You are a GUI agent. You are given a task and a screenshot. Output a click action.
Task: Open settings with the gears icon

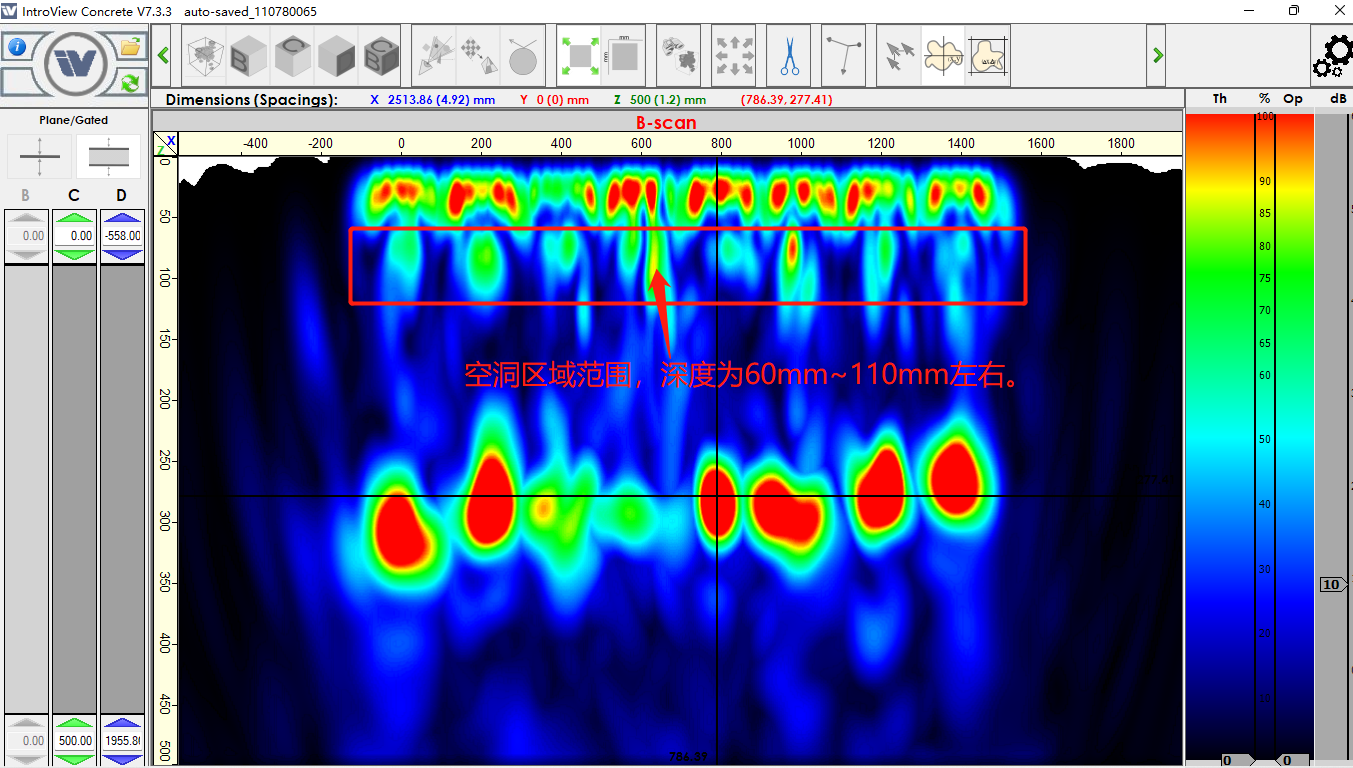pos(1331,56)
